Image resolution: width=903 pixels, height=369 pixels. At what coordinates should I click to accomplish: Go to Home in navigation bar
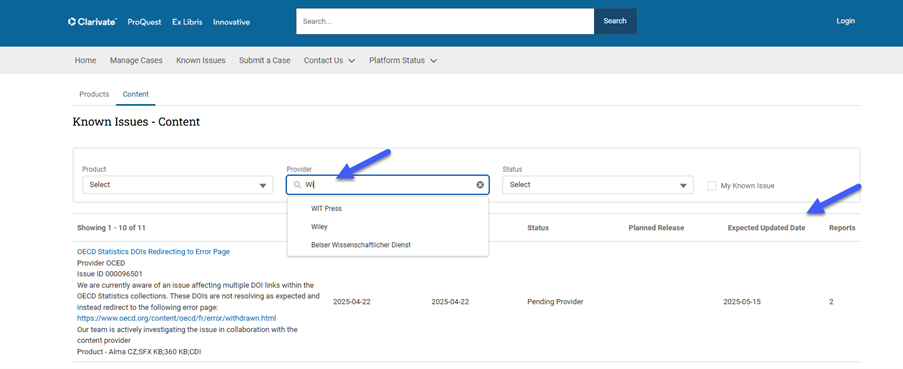(85, 60)
